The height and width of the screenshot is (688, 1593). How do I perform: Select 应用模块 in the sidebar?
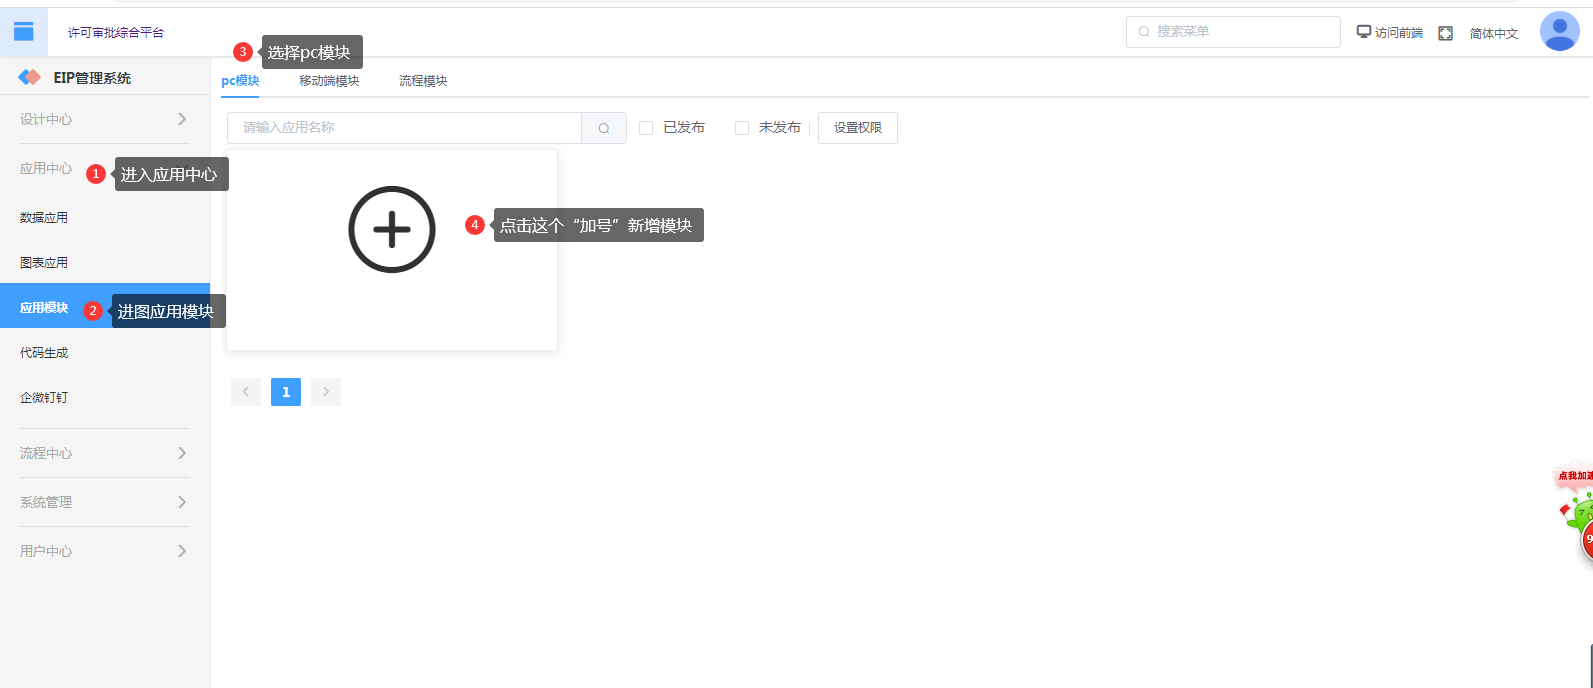(105, 306)
